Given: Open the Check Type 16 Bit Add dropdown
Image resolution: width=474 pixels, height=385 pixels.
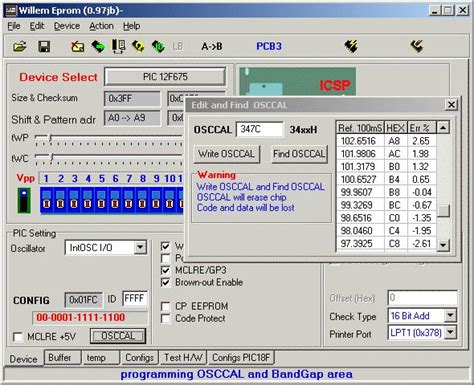Looking at the screenshot, I should (x=450, y=315).
